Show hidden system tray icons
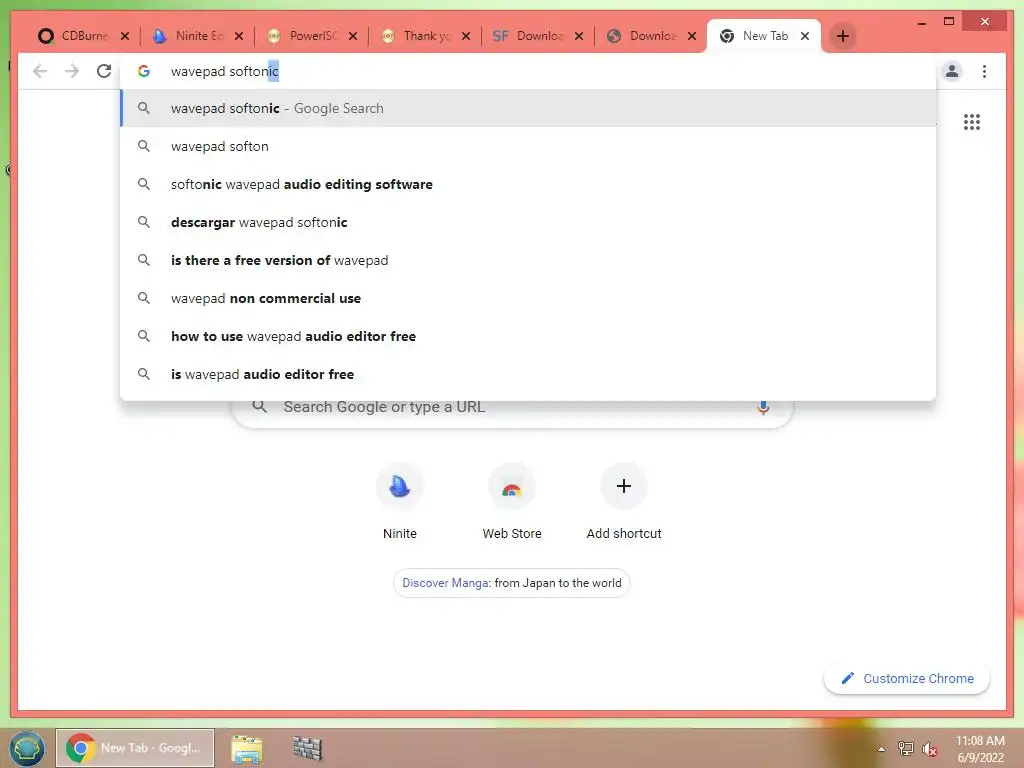This screenshot has width=1024, height=768. tap(882, 749)
